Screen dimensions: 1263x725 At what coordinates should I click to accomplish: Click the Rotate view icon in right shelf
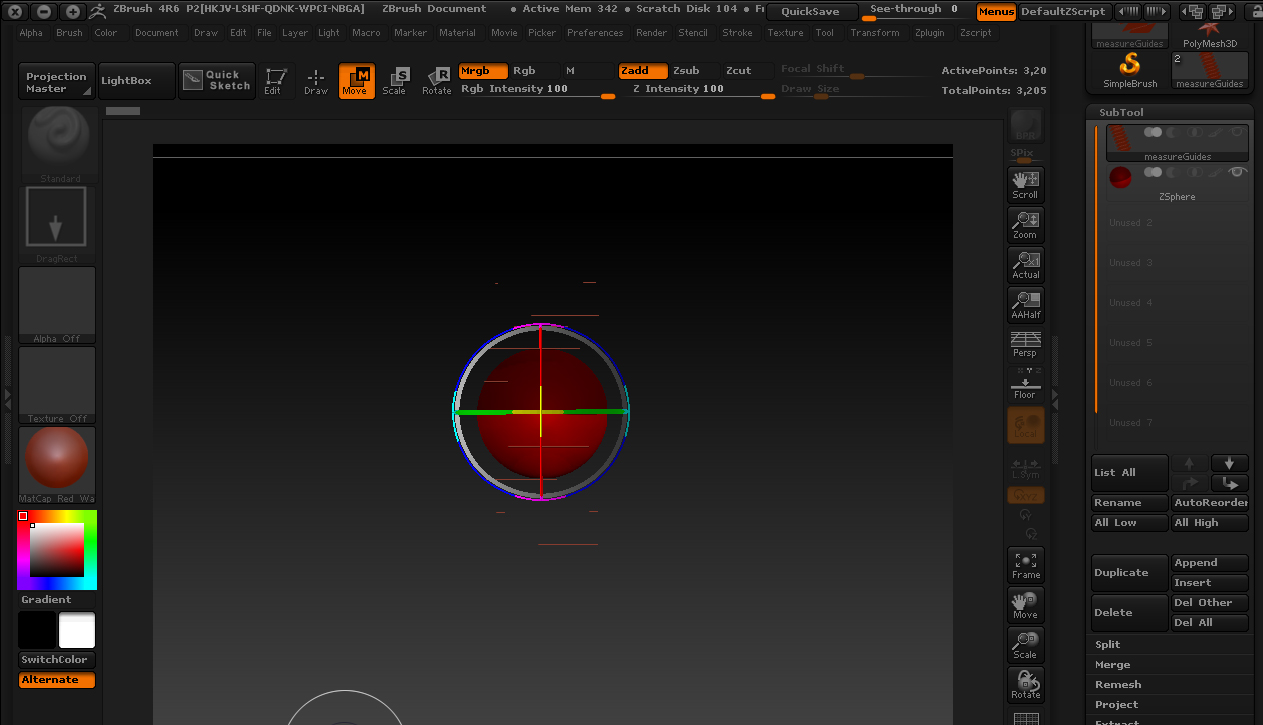click(x=1025, y=685)
